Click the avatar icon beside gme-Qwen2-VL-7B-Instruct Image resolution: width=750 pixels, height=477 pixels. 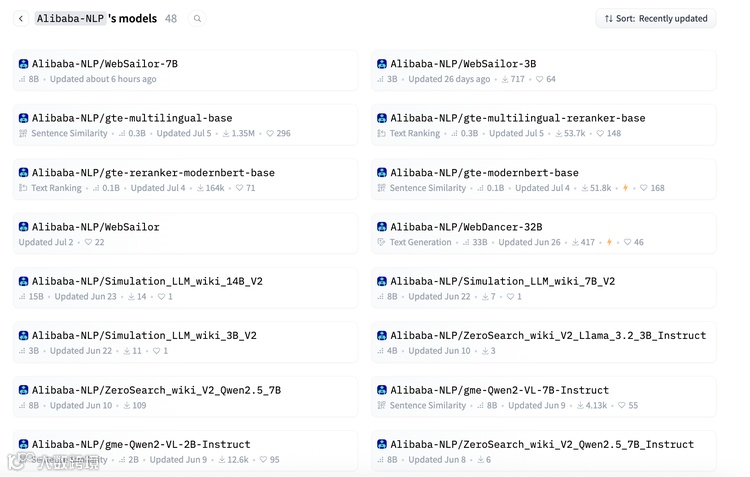[381, 390]
